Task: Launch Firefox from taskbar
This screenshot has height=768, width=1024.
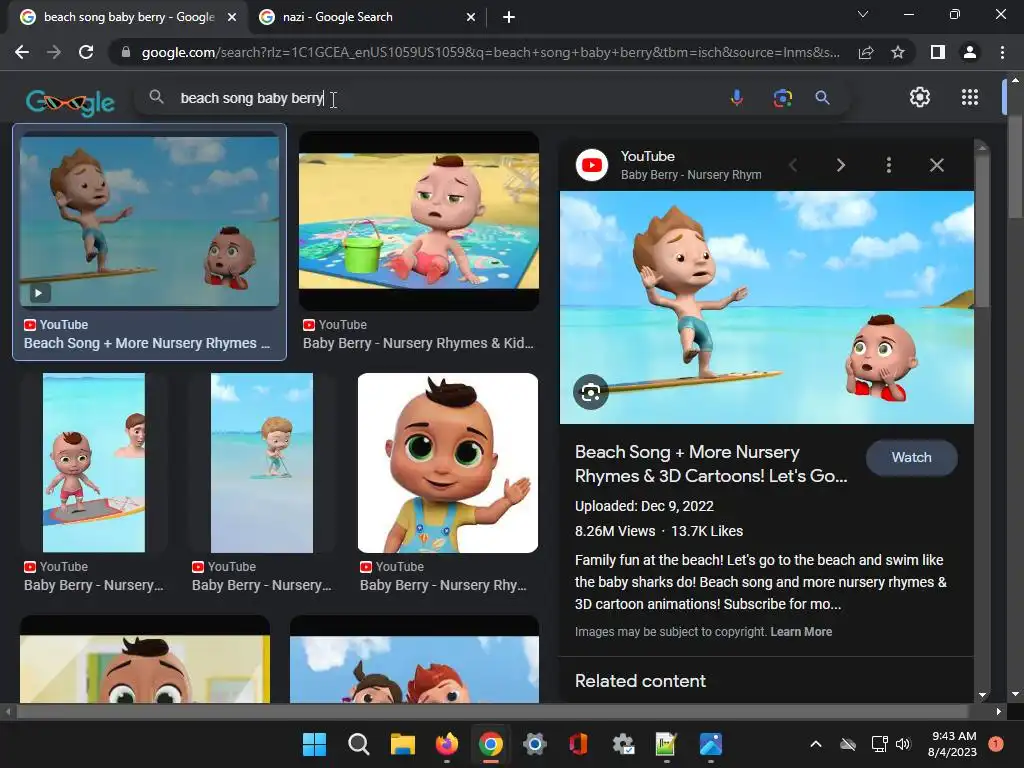Action: [447, 744]
